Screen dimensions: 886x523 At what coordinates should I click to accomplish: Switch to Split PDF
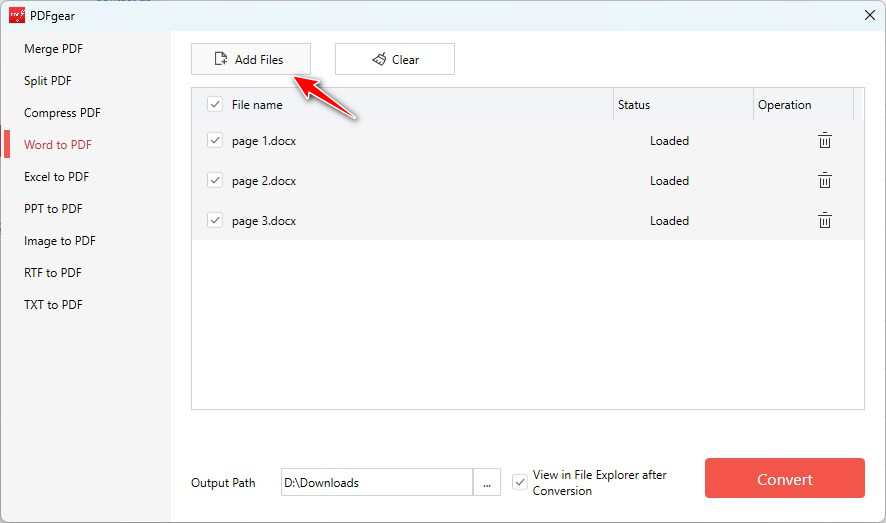[48, 81]
